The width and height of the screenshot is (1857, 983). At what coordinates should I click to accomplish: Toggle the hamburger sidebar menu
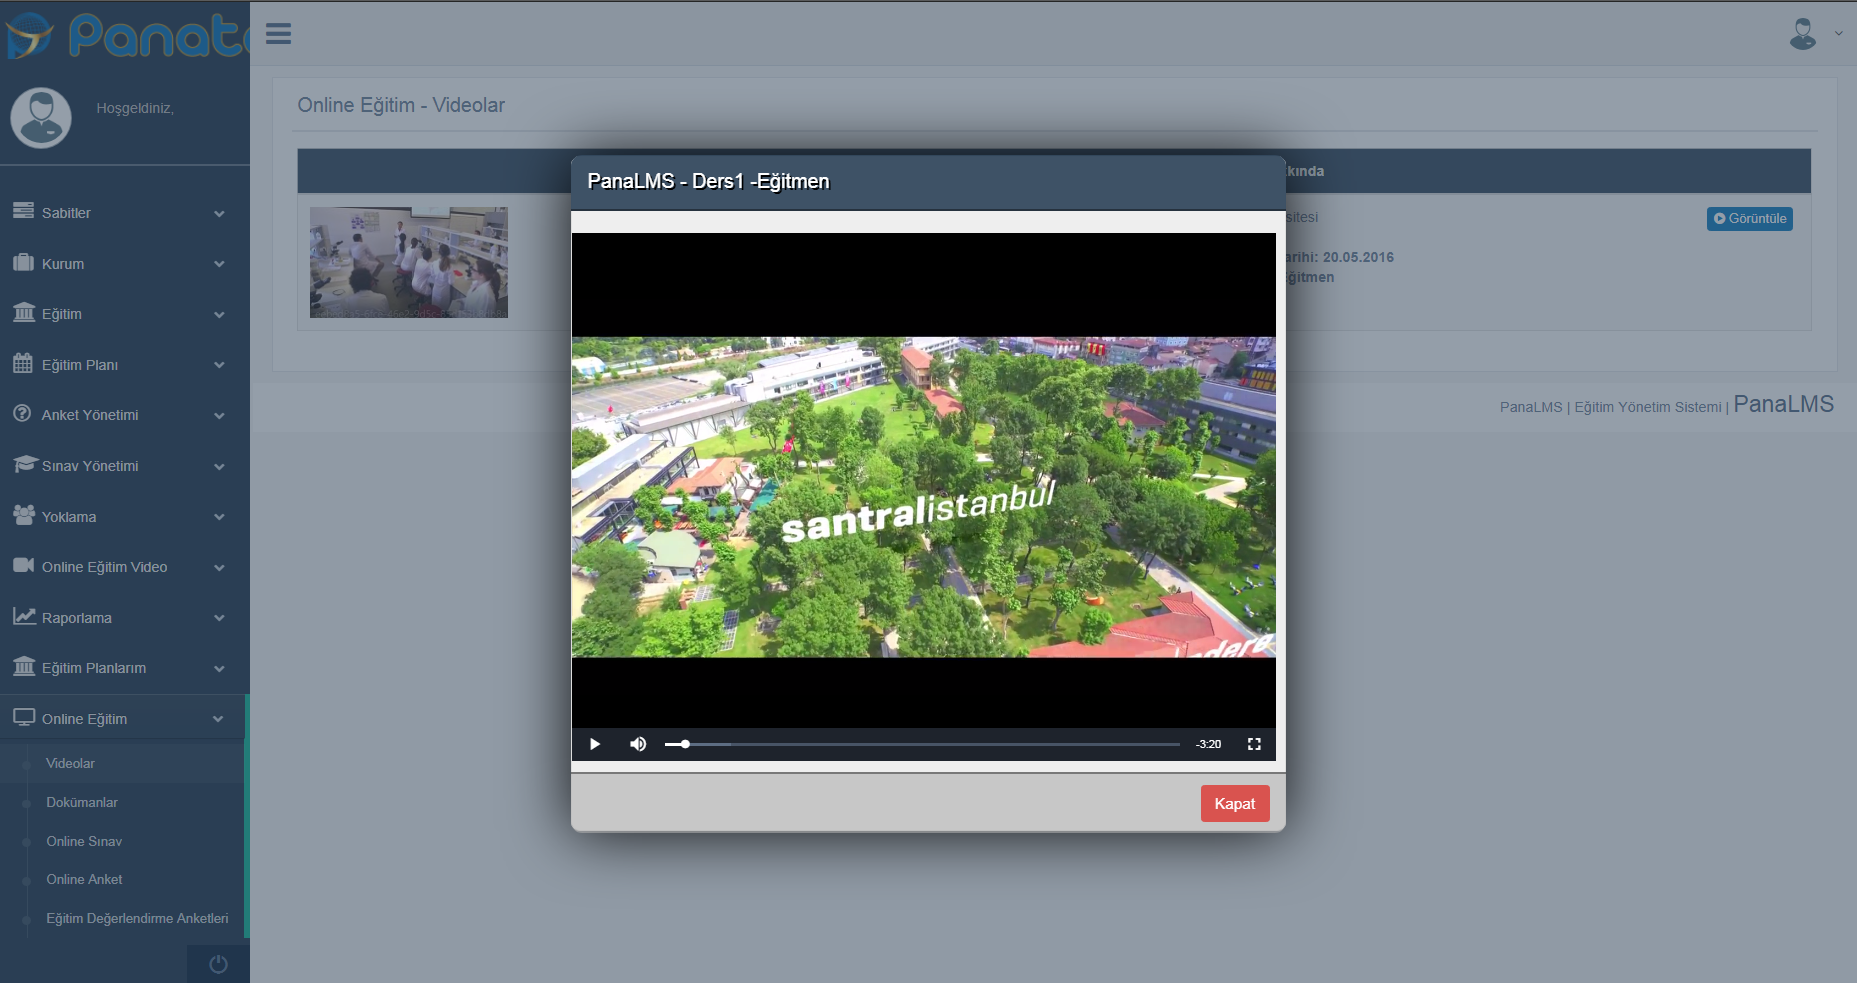[279, 34]
